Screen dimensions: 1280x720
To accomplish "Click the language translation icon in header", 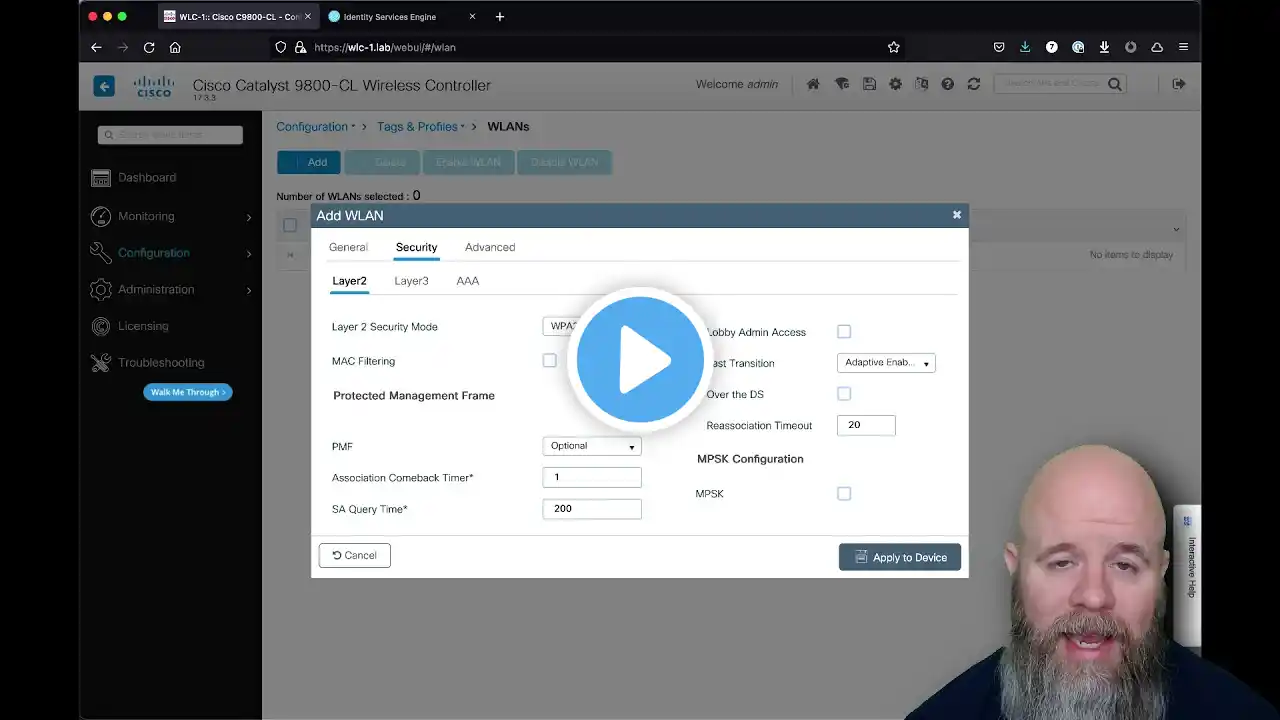I will coord(921,85).
